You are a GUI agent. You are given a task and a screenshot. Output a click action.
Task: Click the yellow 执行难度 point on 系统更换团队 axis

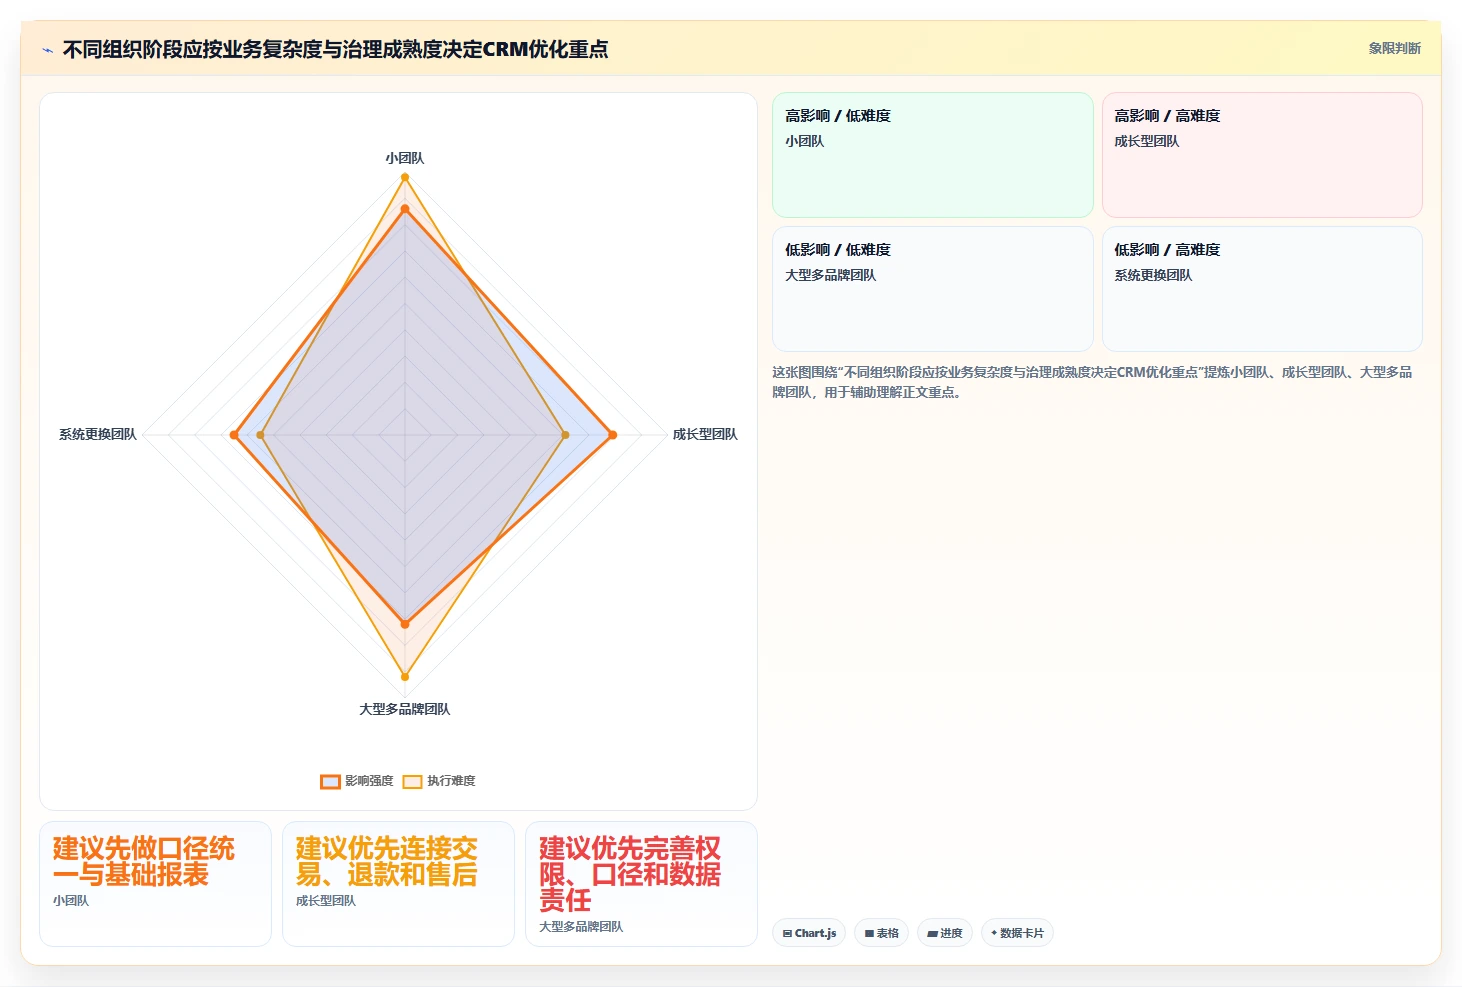(x=261, y=435)
